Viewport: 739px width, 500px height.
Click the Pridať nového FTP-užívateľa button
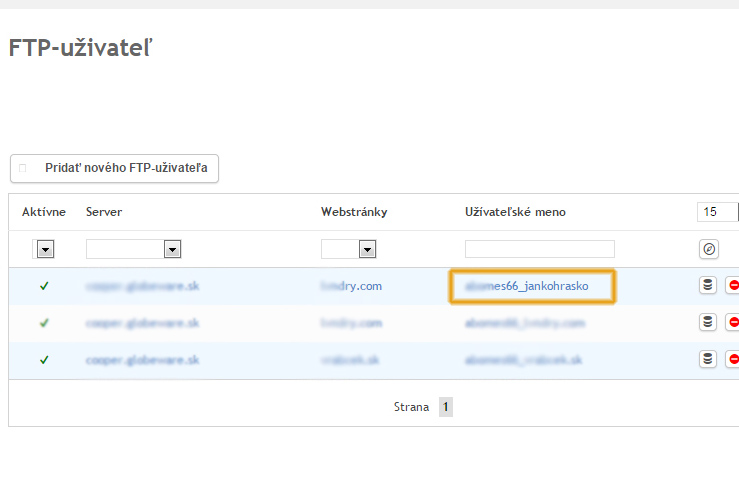[x=115, y=168]
